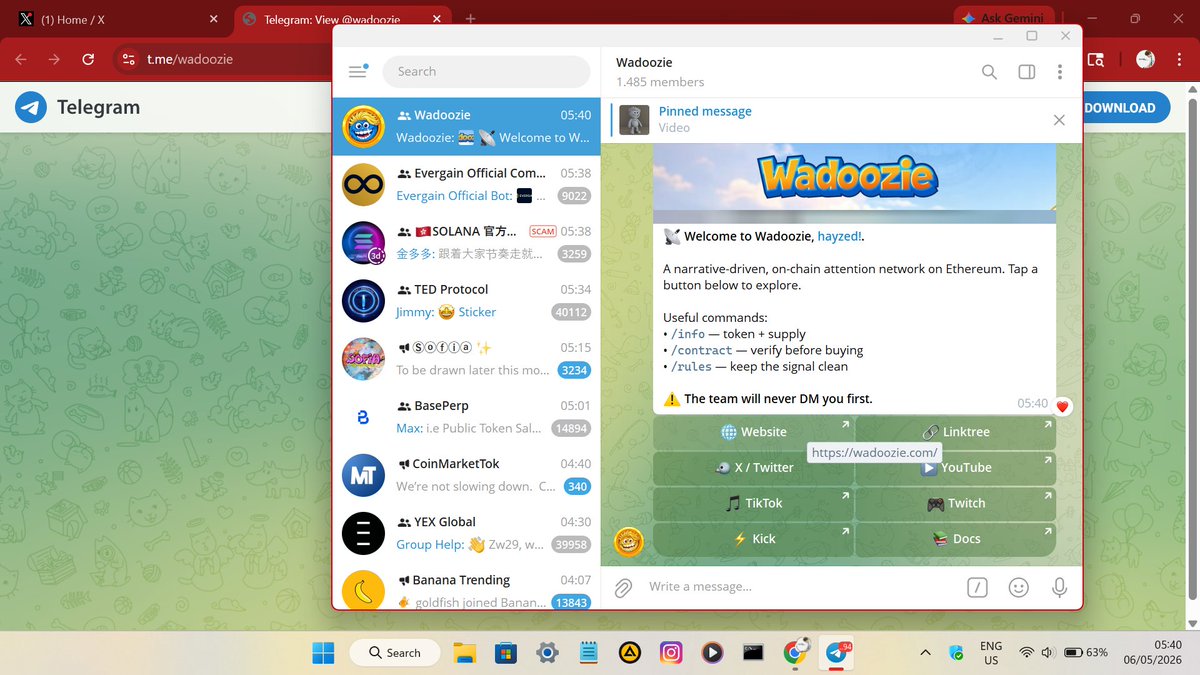Click the Windows taskbar Search box
Screen dimensions: 1200x675
click(x=395, y=653)
